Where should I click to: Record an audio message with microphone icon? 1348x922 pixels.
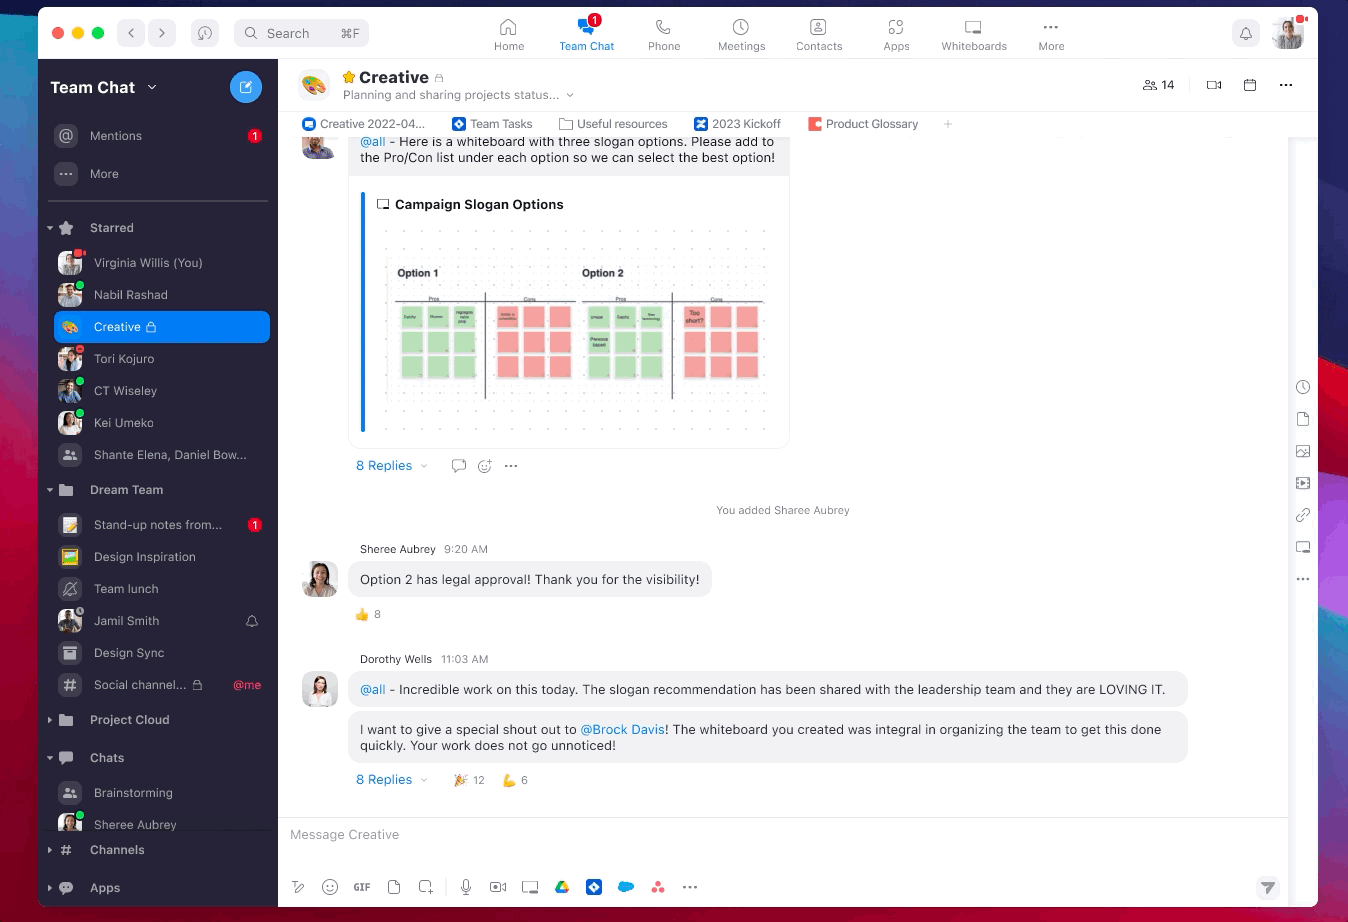coord(466,887)
